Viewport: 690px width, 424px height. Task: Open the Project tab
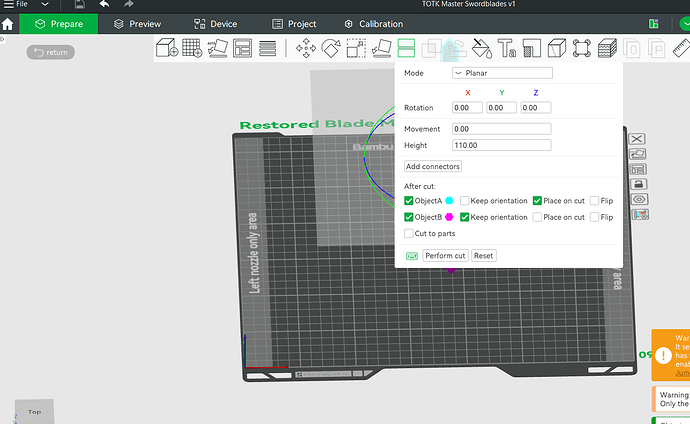tap(294, 24)
